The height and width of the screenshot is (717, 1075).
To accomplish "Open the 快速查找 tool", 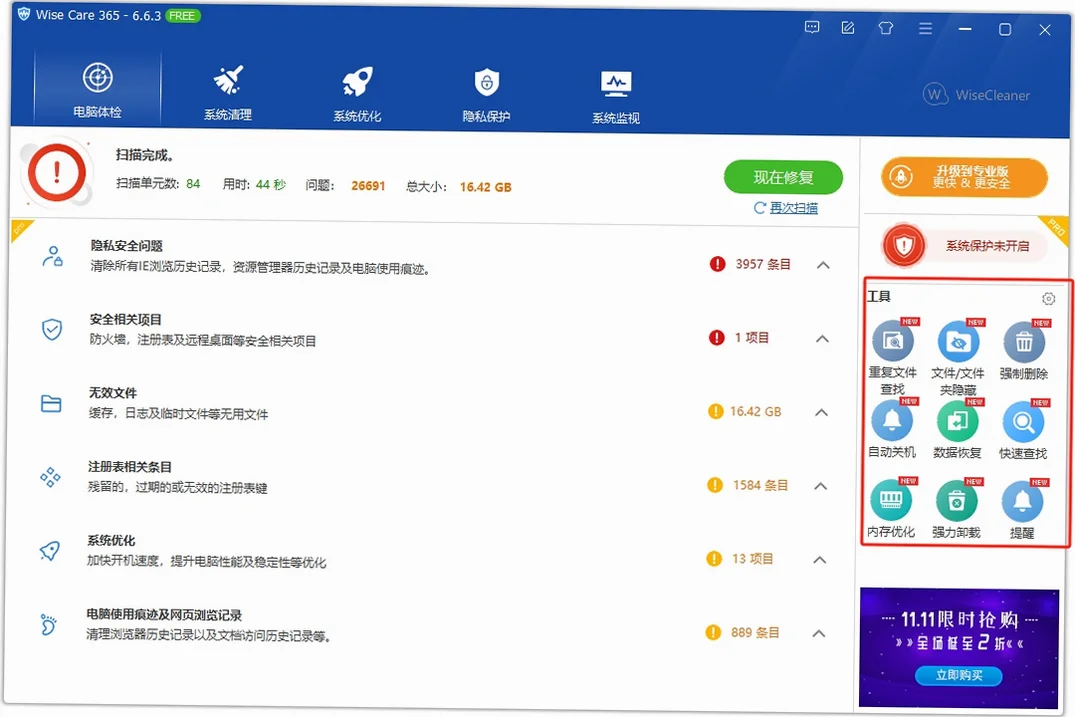I will pyautogui.click(x=1023, y=430).
